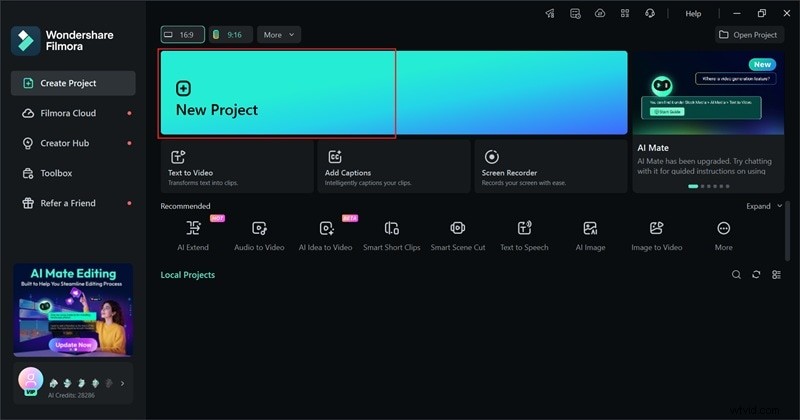The width and height of the screenshot is (800, 420).
Task: Select the 16:9 aspect ratio
Action: click(x=182, y=34)
